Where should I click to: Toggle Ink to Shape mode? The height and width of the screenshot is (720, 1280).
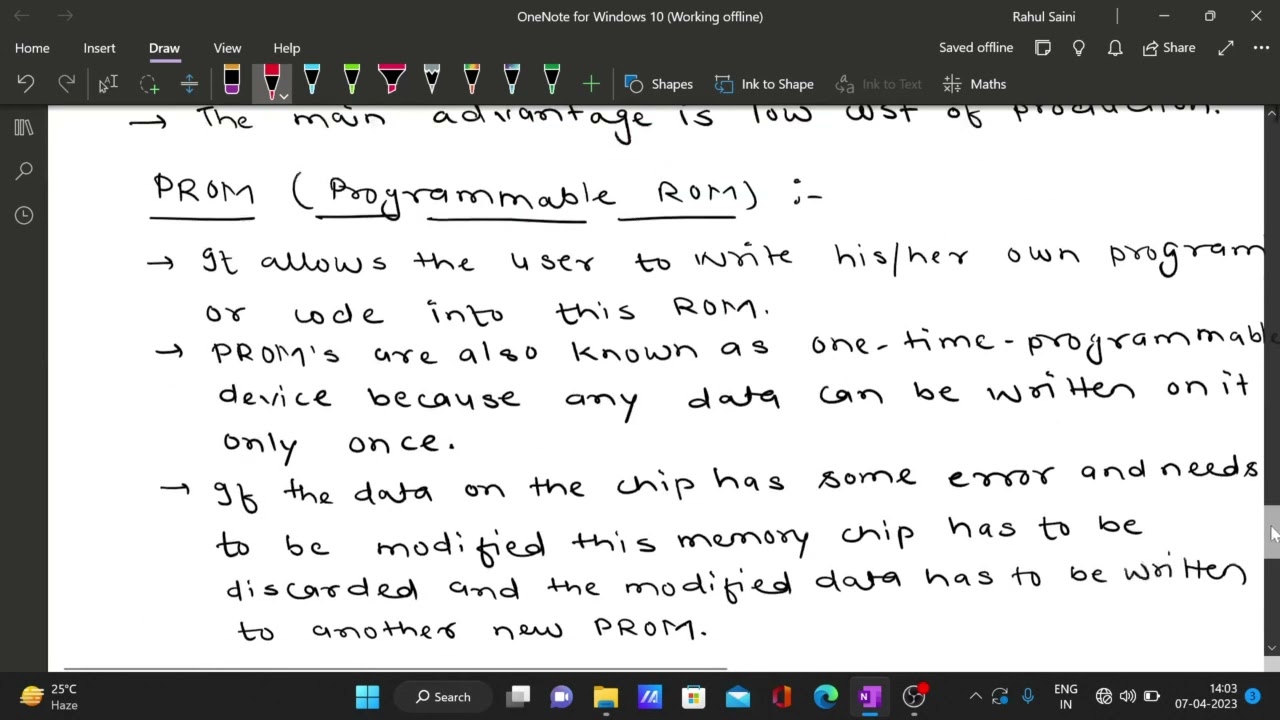(x=763, y=84)
